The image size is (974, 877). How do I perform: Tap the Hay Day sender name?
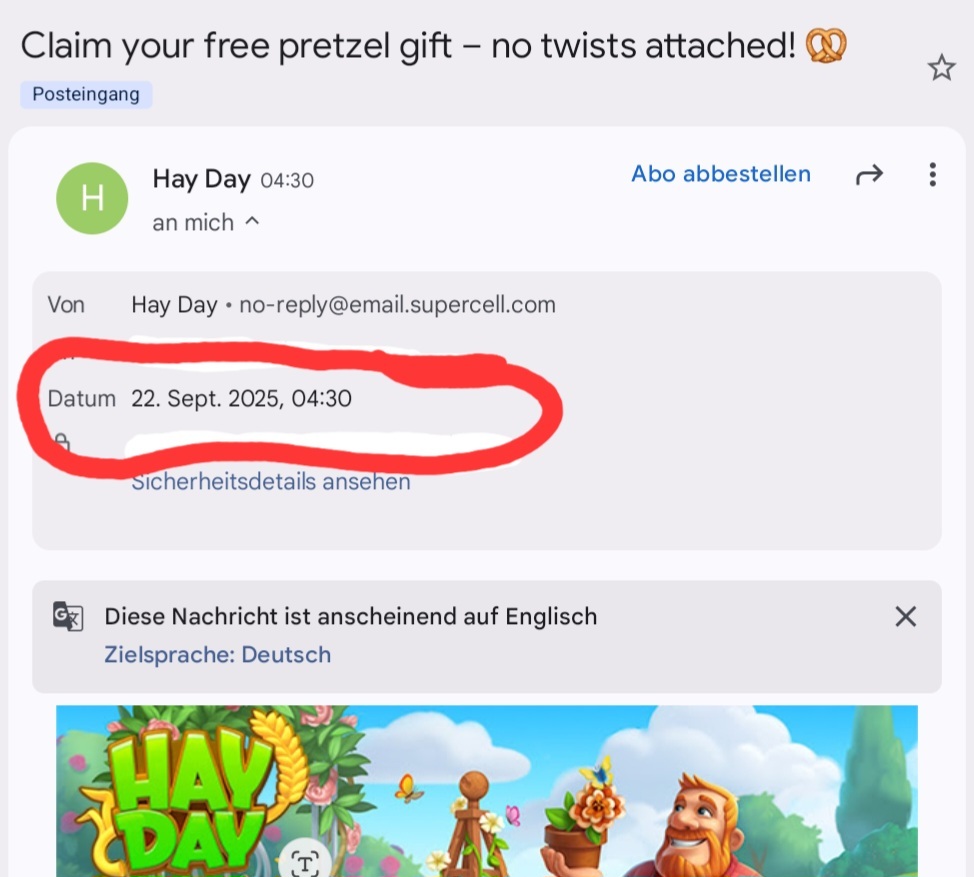coord(201,179)
